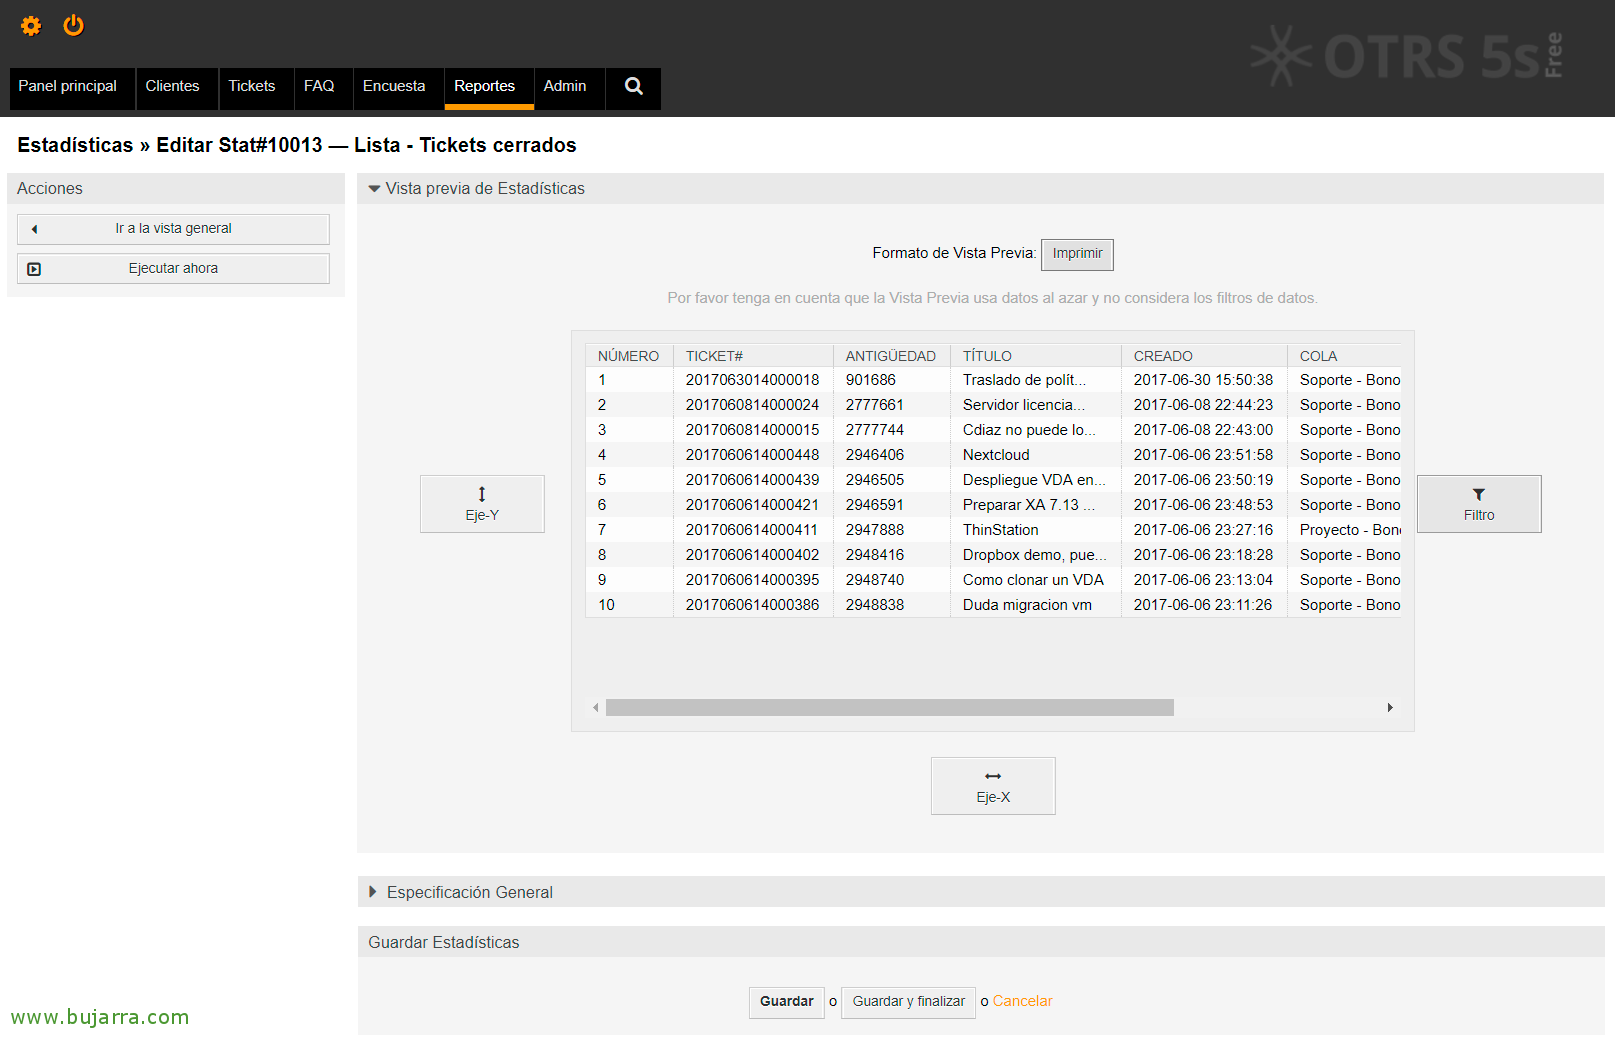Image resolution: width=1615 pixels, height=1039 pixels.
Task: Click the power logout icon
Action: [x=73, y=25]
